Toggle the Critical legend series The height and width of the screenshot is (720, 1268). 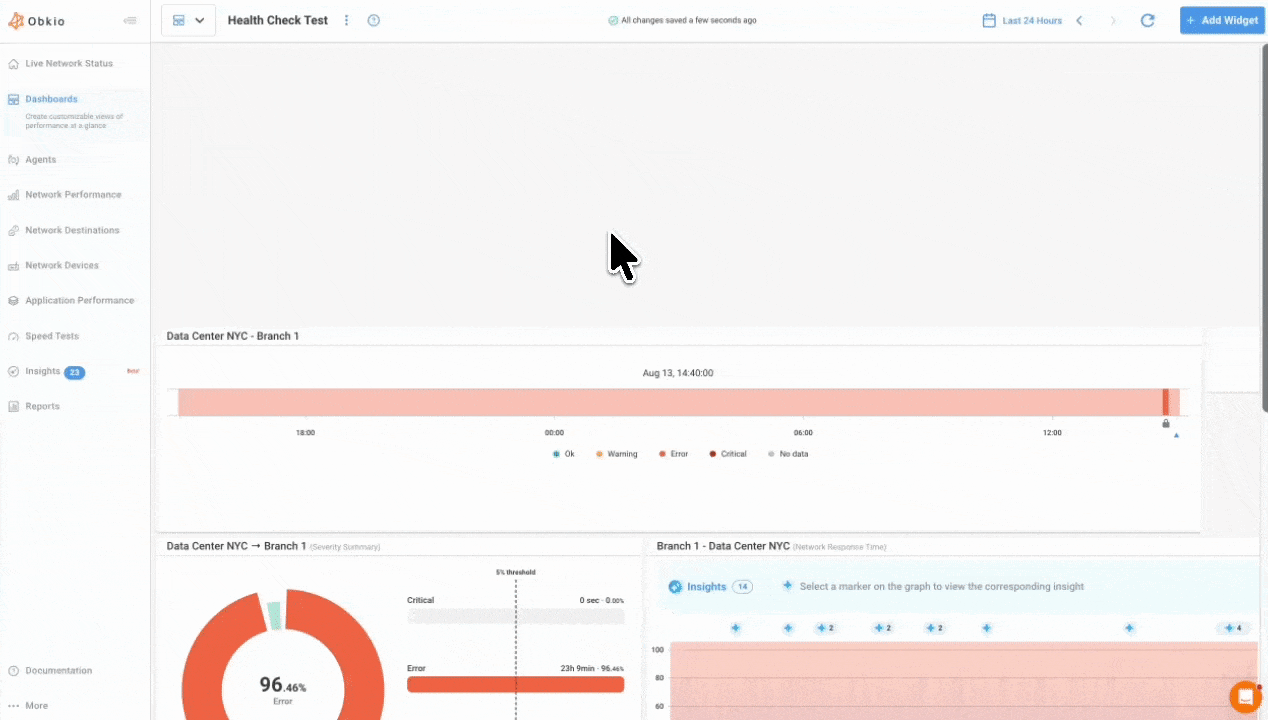coord(728,454)
